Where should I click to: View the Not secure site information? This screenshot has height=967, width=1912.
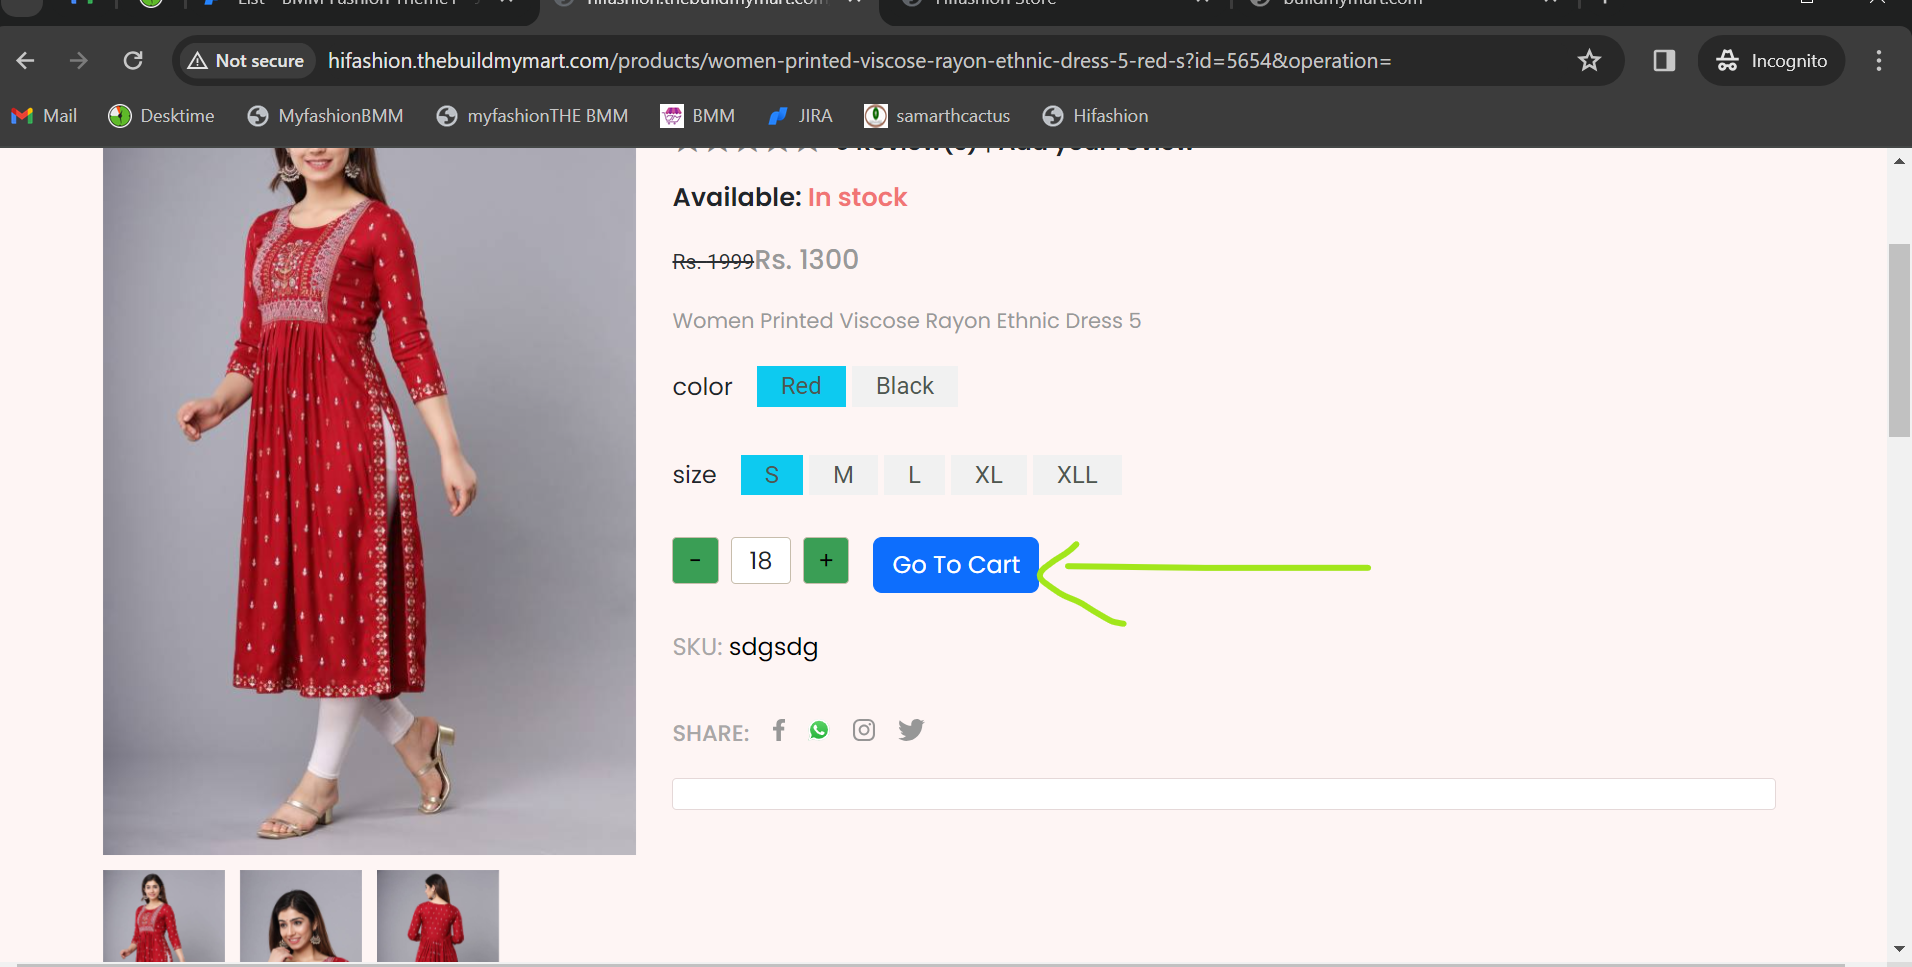[x=246, y=61]
